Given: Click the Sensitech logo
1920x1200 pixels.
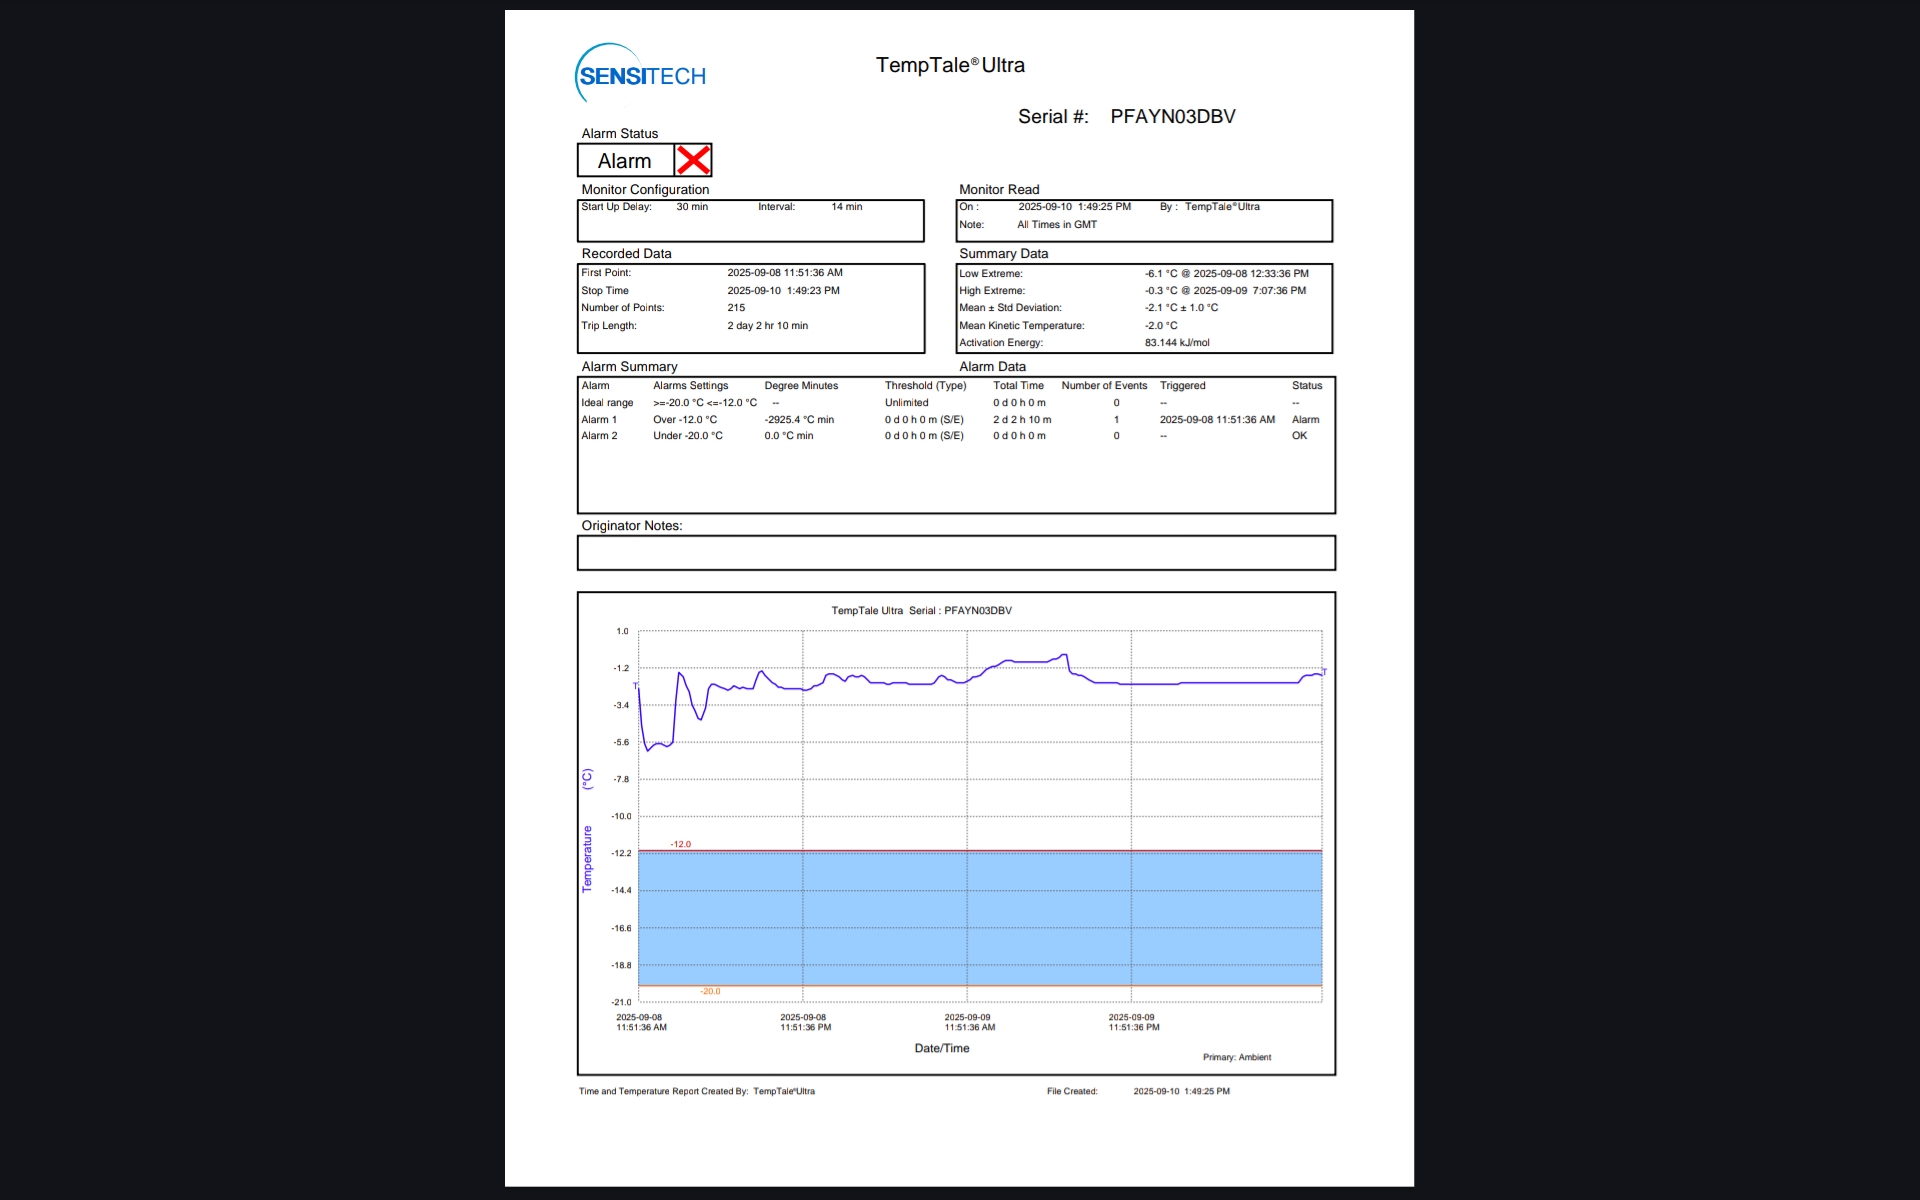Looking at the screenshot, I should (x=641, y=75).
